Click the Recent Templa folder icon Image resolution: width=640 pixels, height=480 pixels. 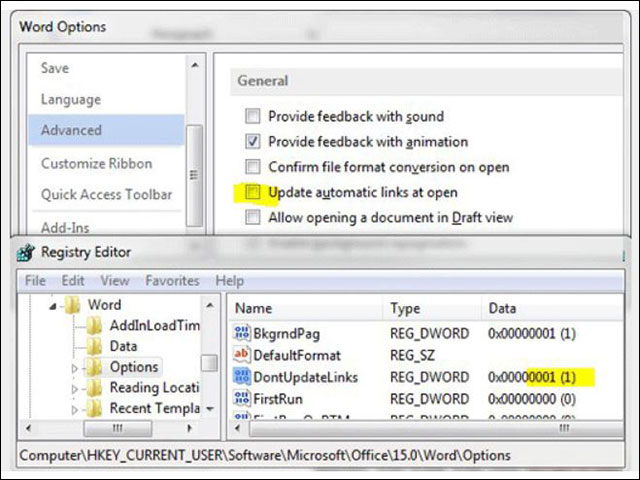(x=94, y=408)
